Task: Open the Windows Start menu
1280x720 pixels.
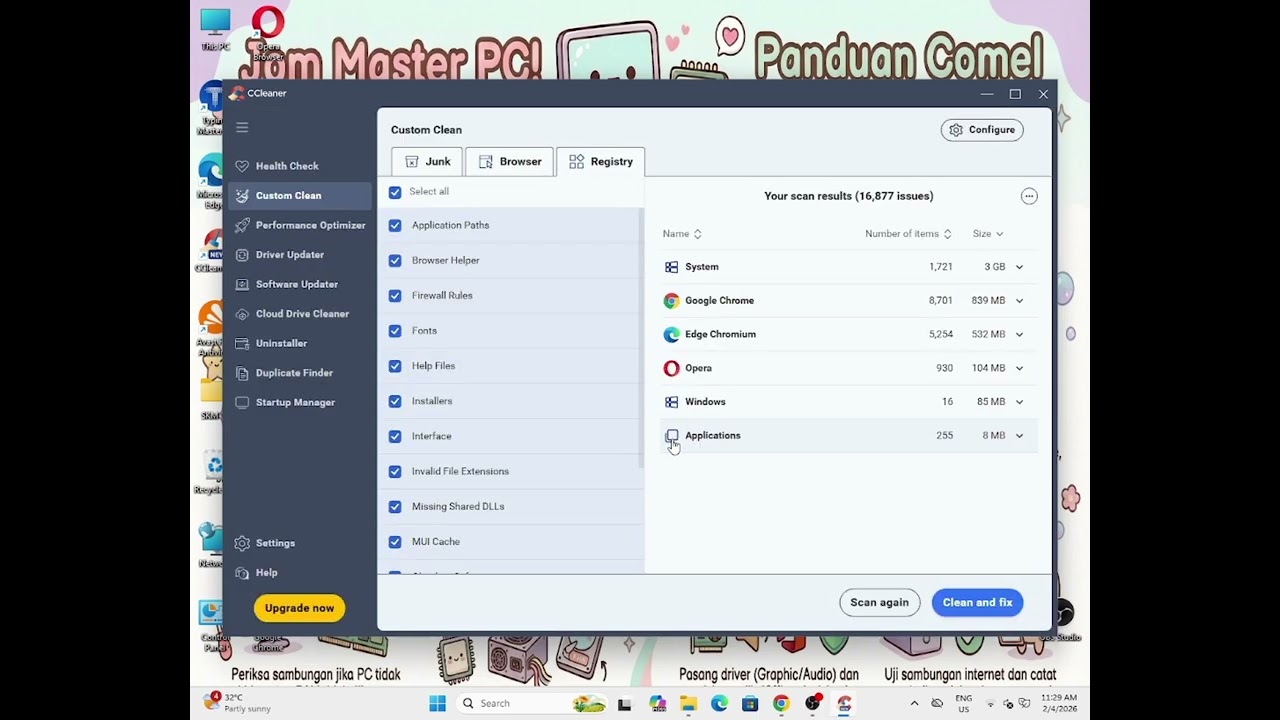Action: pyautogui.click(x=437, y=704)
